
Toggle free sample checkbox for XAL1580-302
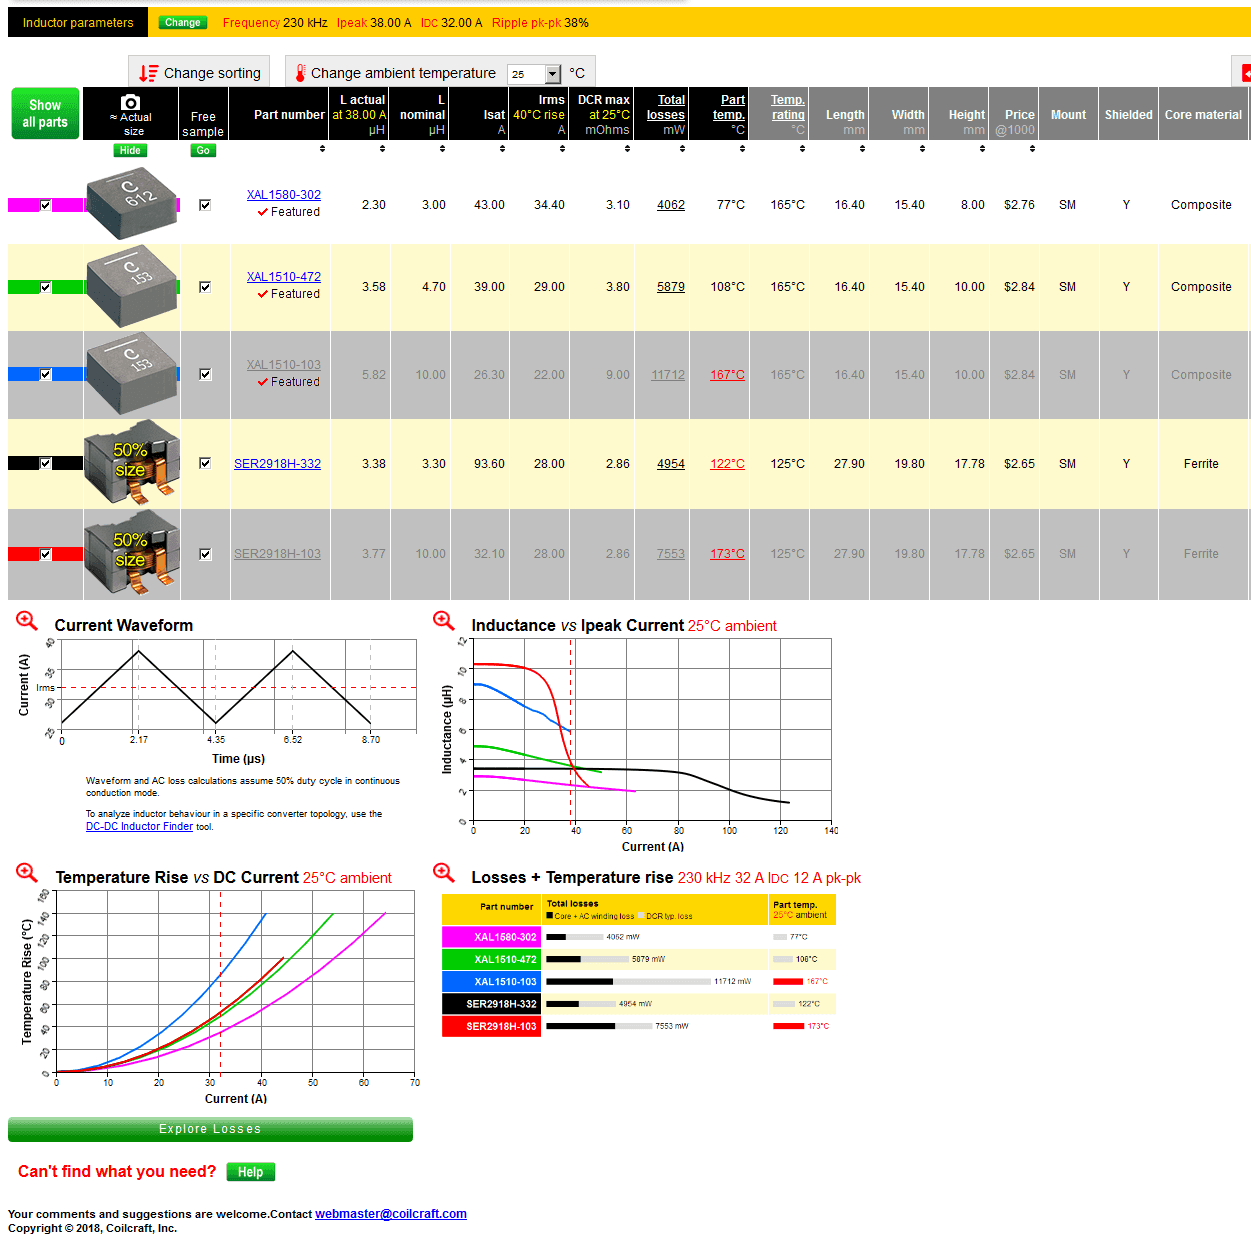(x=205, y=205)
